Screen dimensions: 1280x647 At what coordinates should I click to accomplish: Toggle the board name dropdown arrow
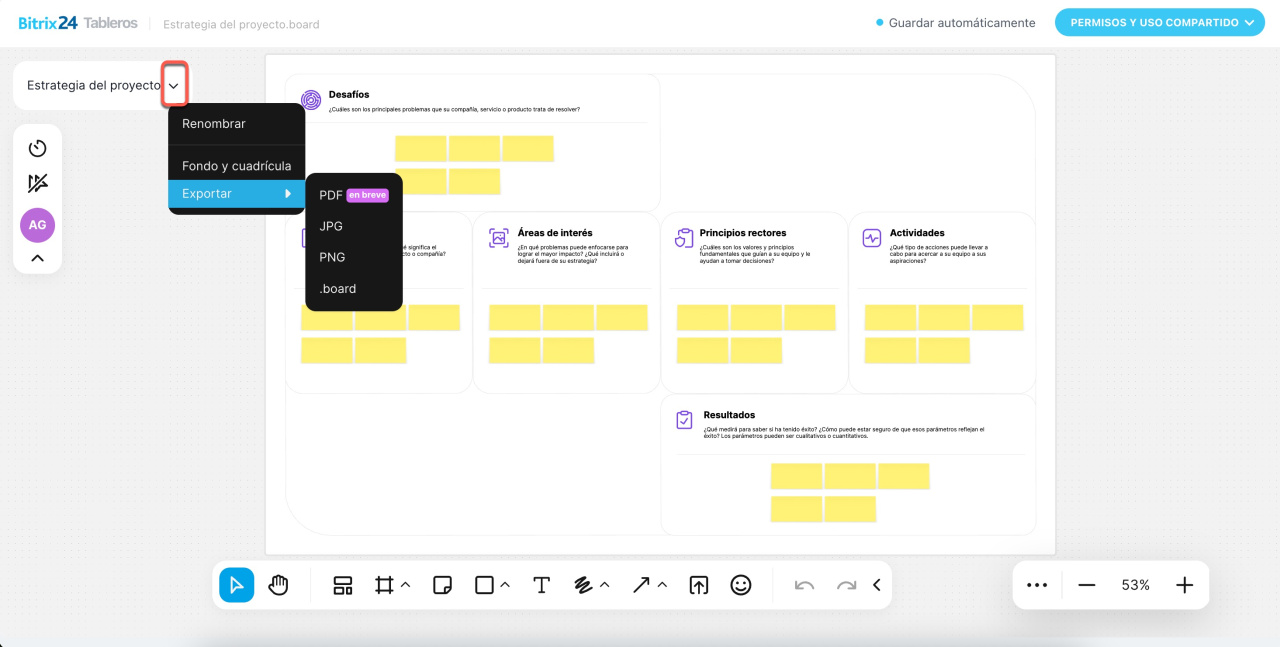click(x=174, y=86)
